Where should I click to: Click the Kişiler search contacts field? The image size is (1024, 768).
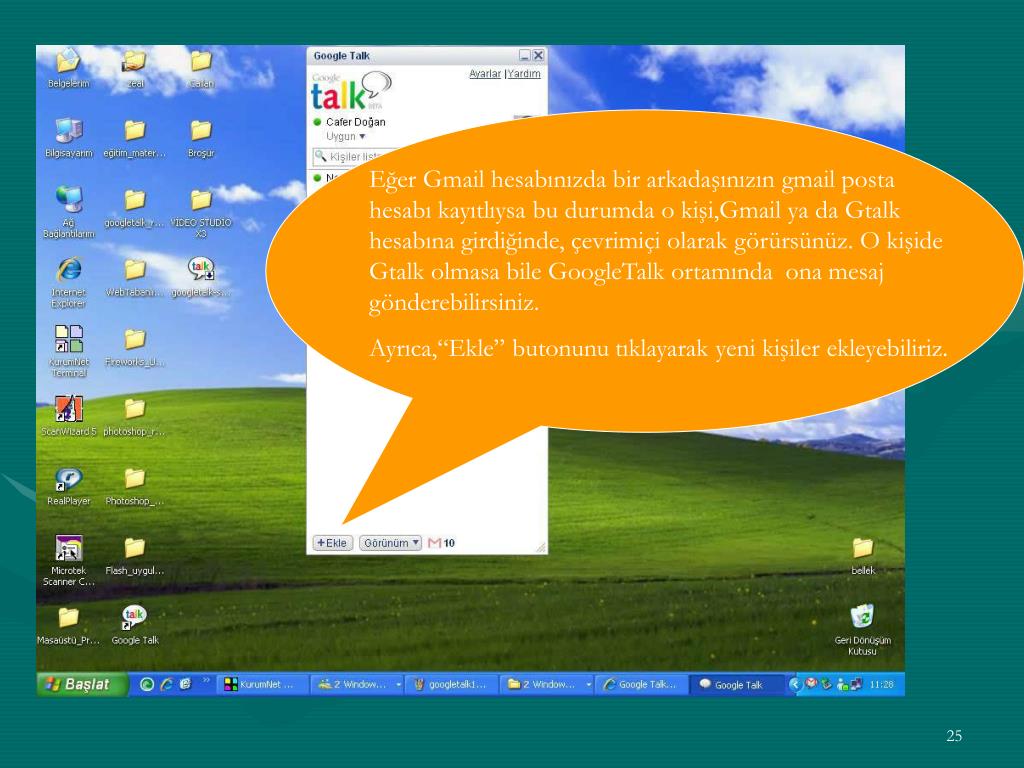coord(353,157)
